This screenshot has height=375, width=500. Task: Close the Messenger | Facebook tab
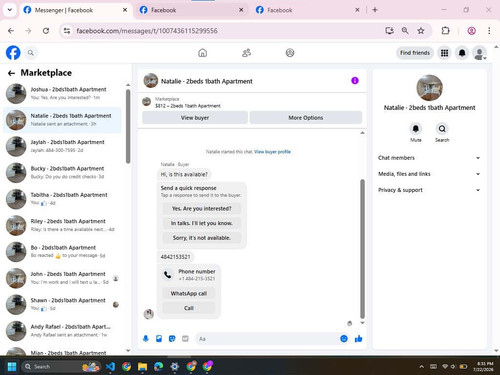point(125,10)
